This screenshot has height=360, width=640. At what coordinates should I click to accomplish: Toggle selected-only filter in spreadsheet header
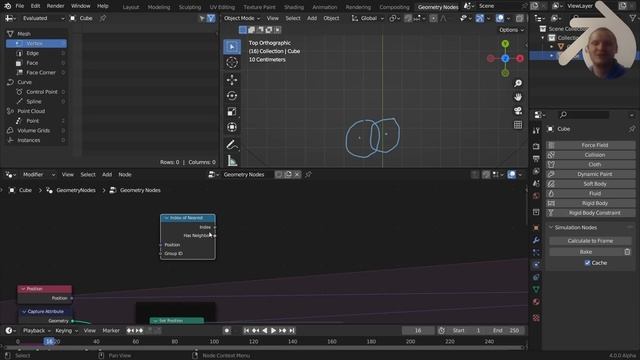click(x=202, y=18)
